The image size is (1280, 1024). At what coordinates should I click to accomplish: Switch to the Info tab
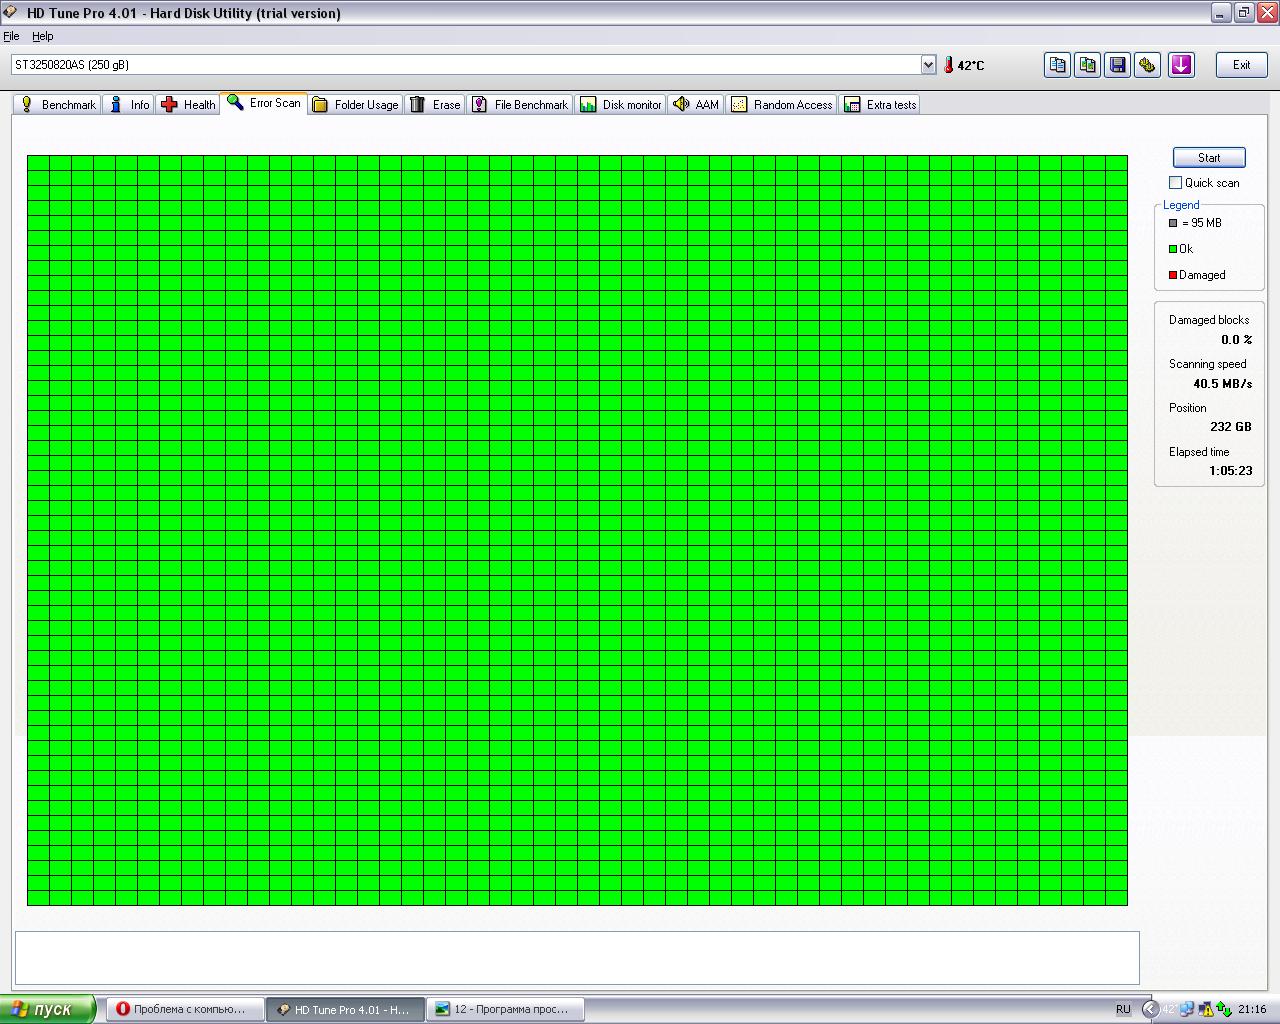tap(129, 104)
